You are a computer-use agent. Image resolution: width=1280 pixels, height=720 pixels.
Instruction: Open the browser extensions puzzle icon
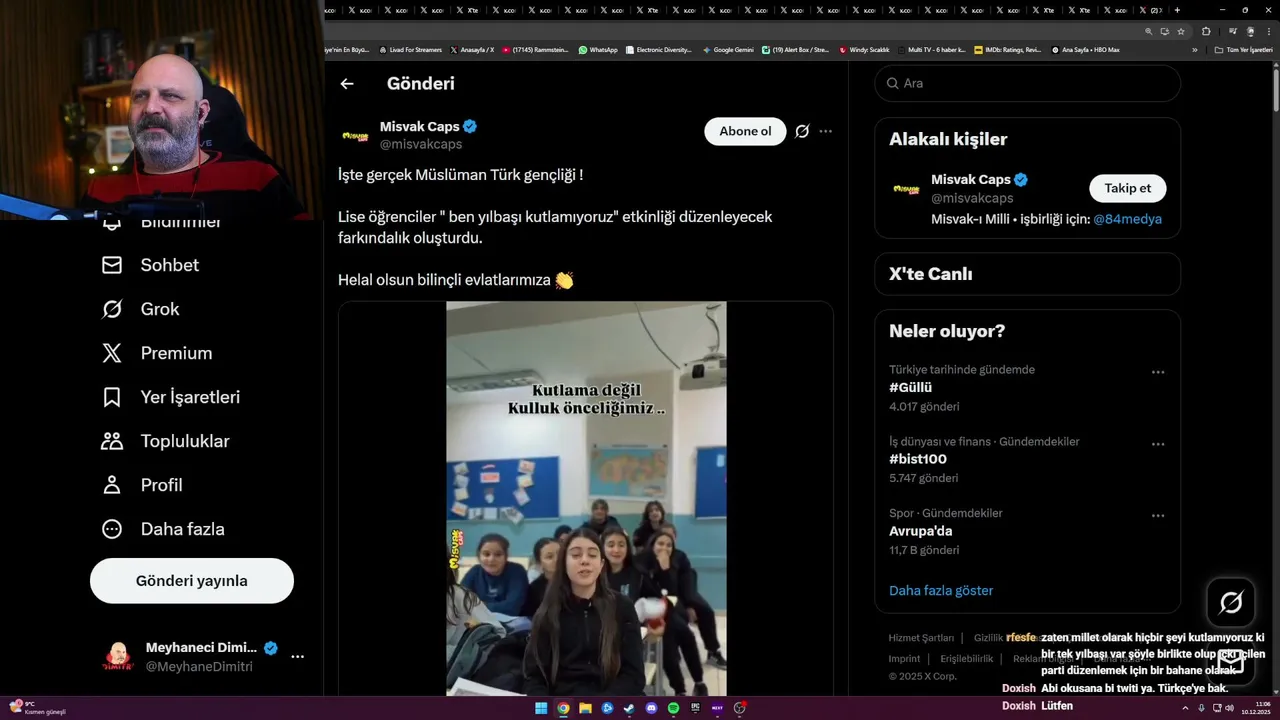point(1206,31)
